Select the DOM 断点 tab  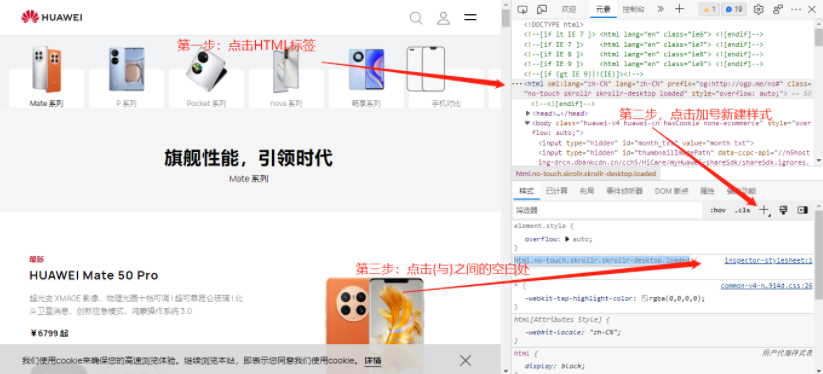click(671, 191)
